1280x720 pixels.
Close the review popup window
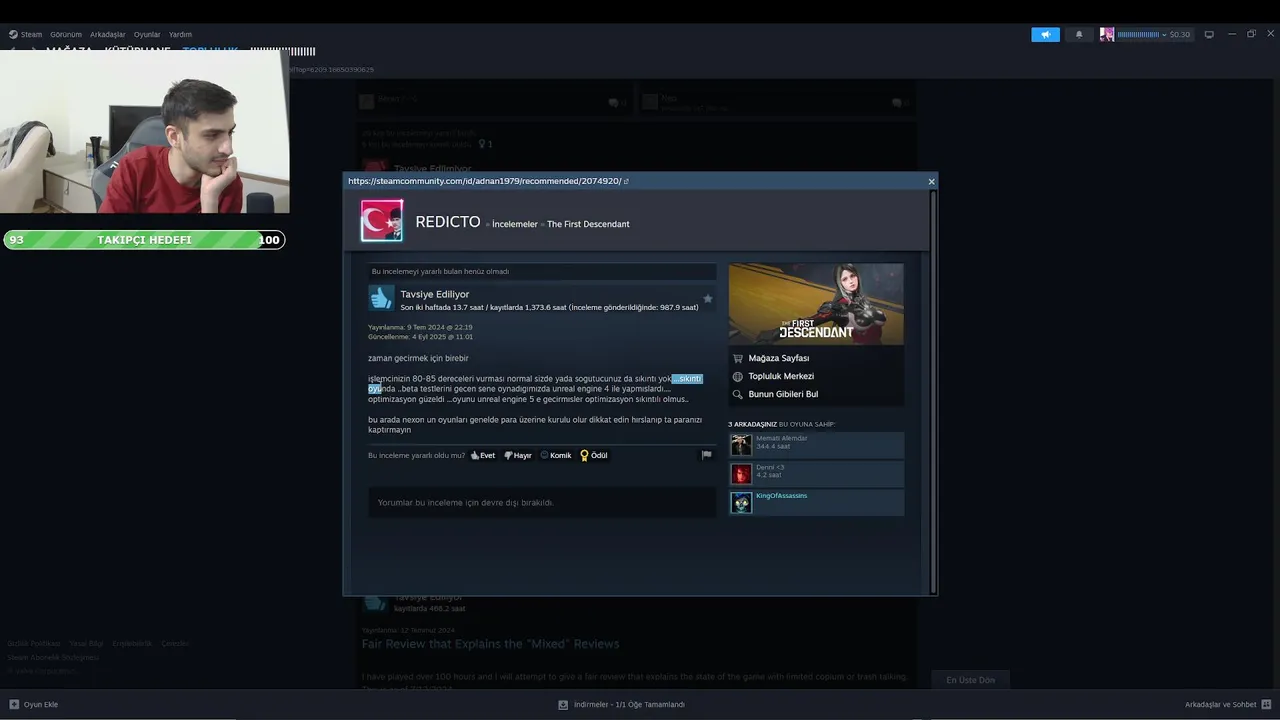(931, 181)
